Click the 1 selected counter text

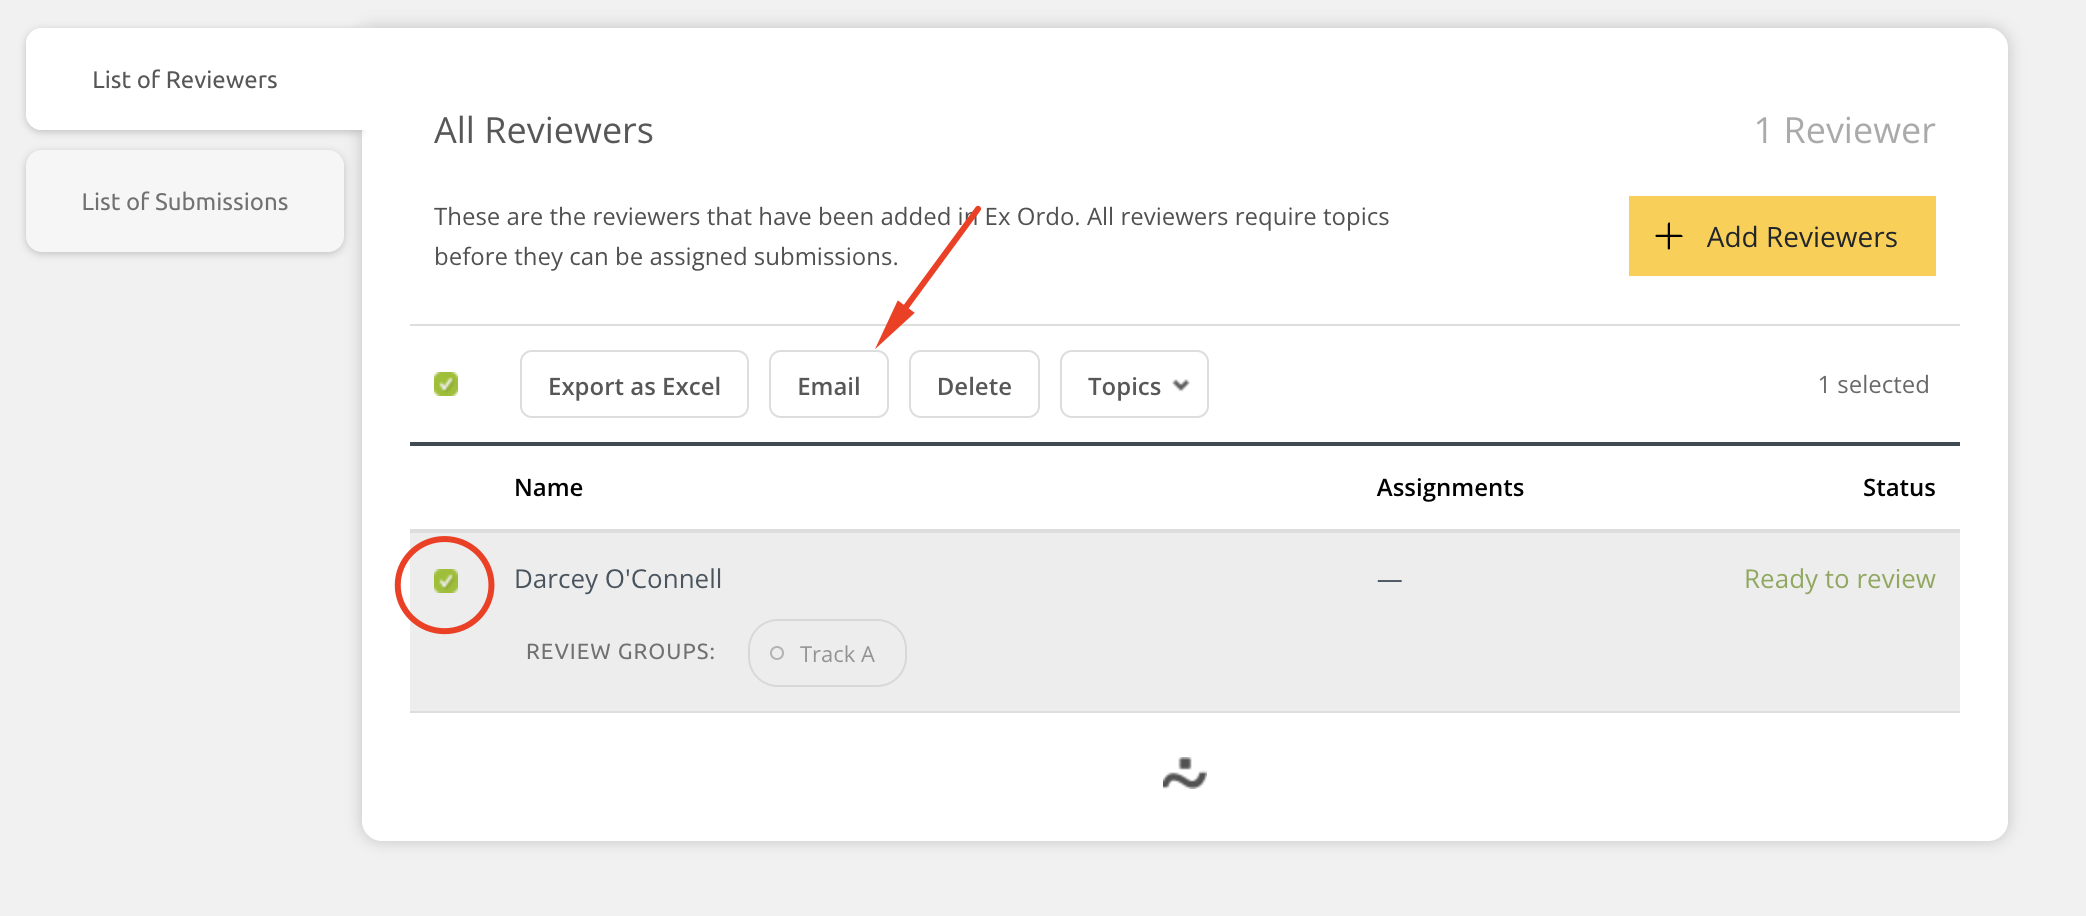pos(1872,385)
